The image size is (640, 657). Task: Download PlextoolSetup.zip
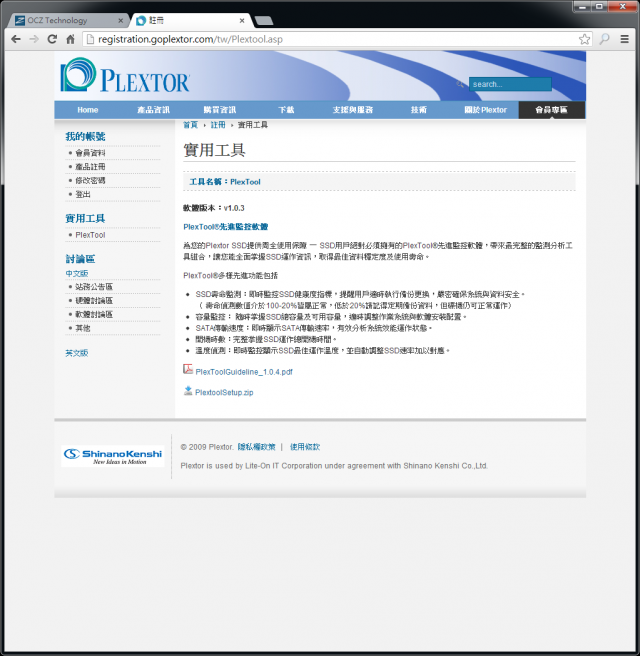[x=224, y=393]
